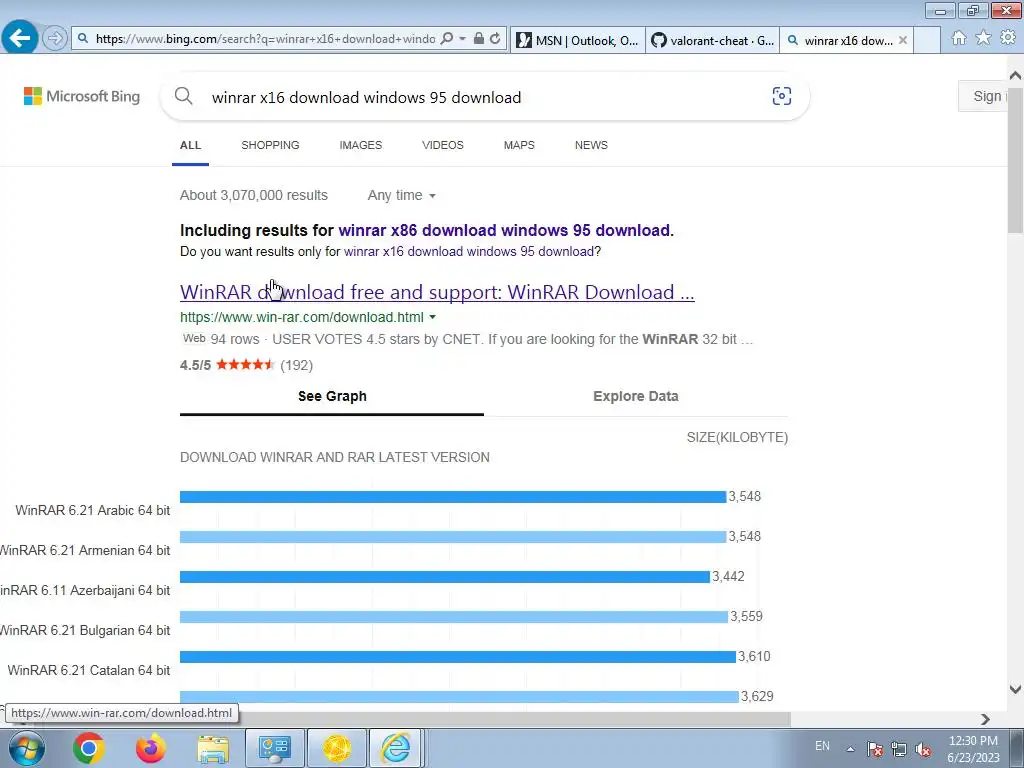Expand the Any time filter dropdown
Screen dimensions: 1024x768
401,195
